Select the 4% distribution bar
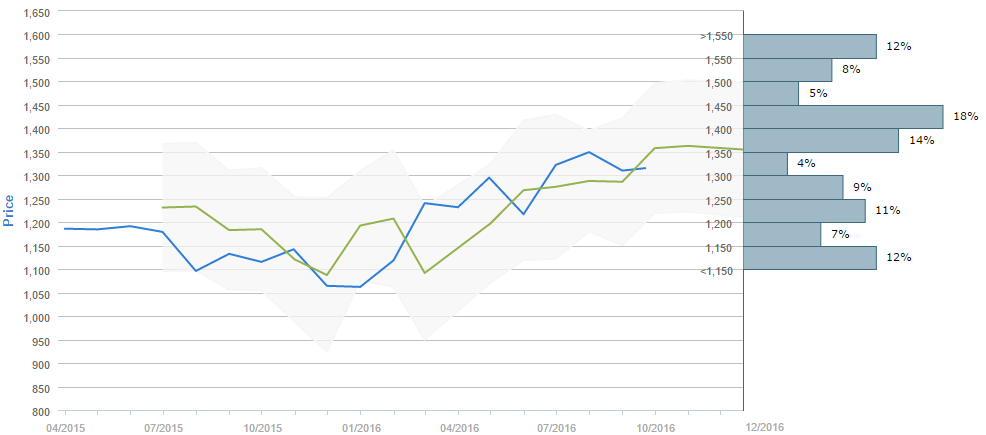Screen dimensions: 986x435 pos(766,164)
